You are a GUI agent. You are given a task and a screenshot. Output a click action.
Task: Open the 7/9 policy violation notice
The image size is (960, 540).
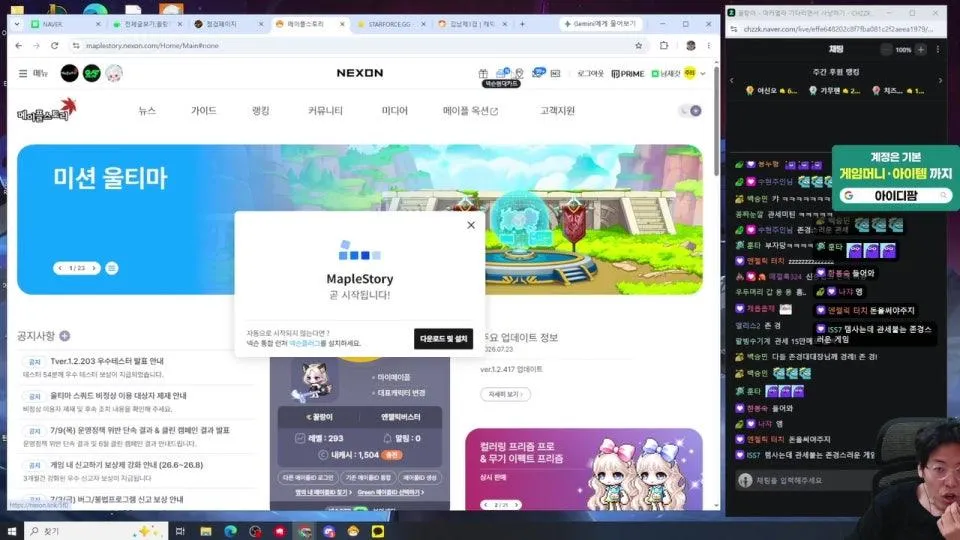tap(140, 430)
